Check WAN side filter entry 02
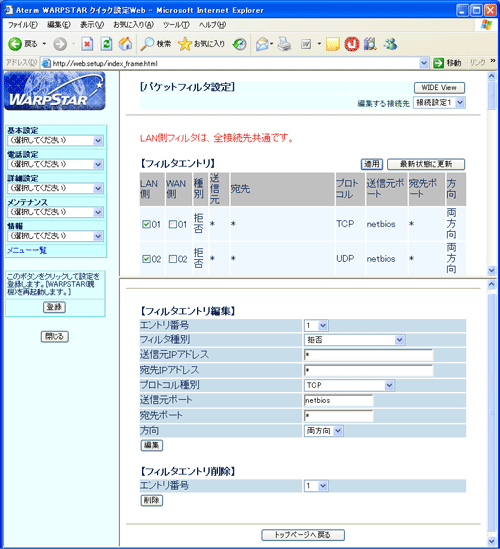Viewport: 500px width, 549px height. pyautogui.click(x=173, y=259)
